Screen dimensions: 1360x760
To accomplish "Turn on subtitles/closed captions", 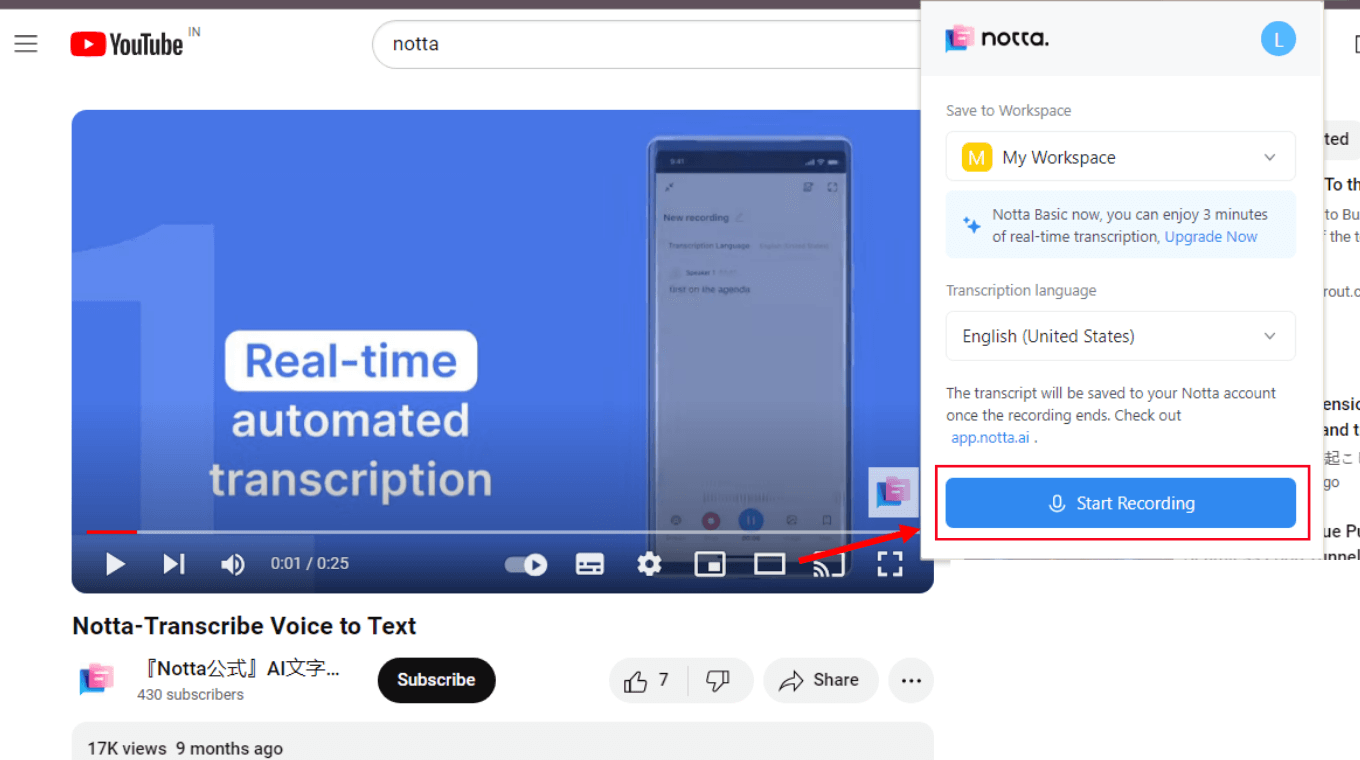I will coord(590,565).
